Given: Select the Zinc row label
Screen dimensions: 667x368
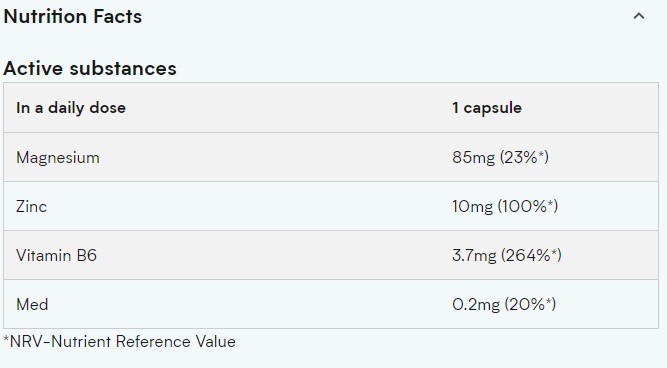Looking at the screenshot, I should click(x=31, y=206).
